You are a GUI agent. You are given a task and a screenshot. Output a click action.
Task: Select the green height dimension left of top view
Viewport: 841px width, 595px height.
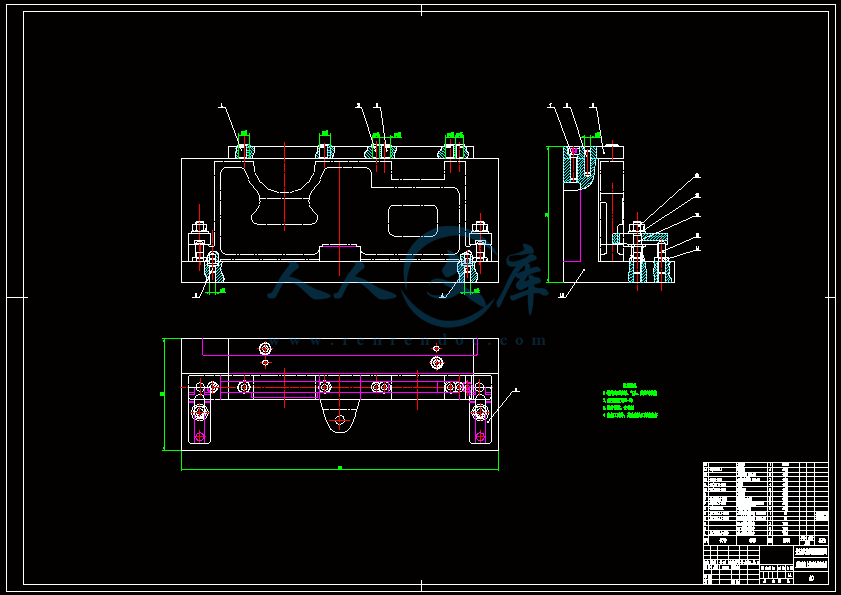coord(164,394)
